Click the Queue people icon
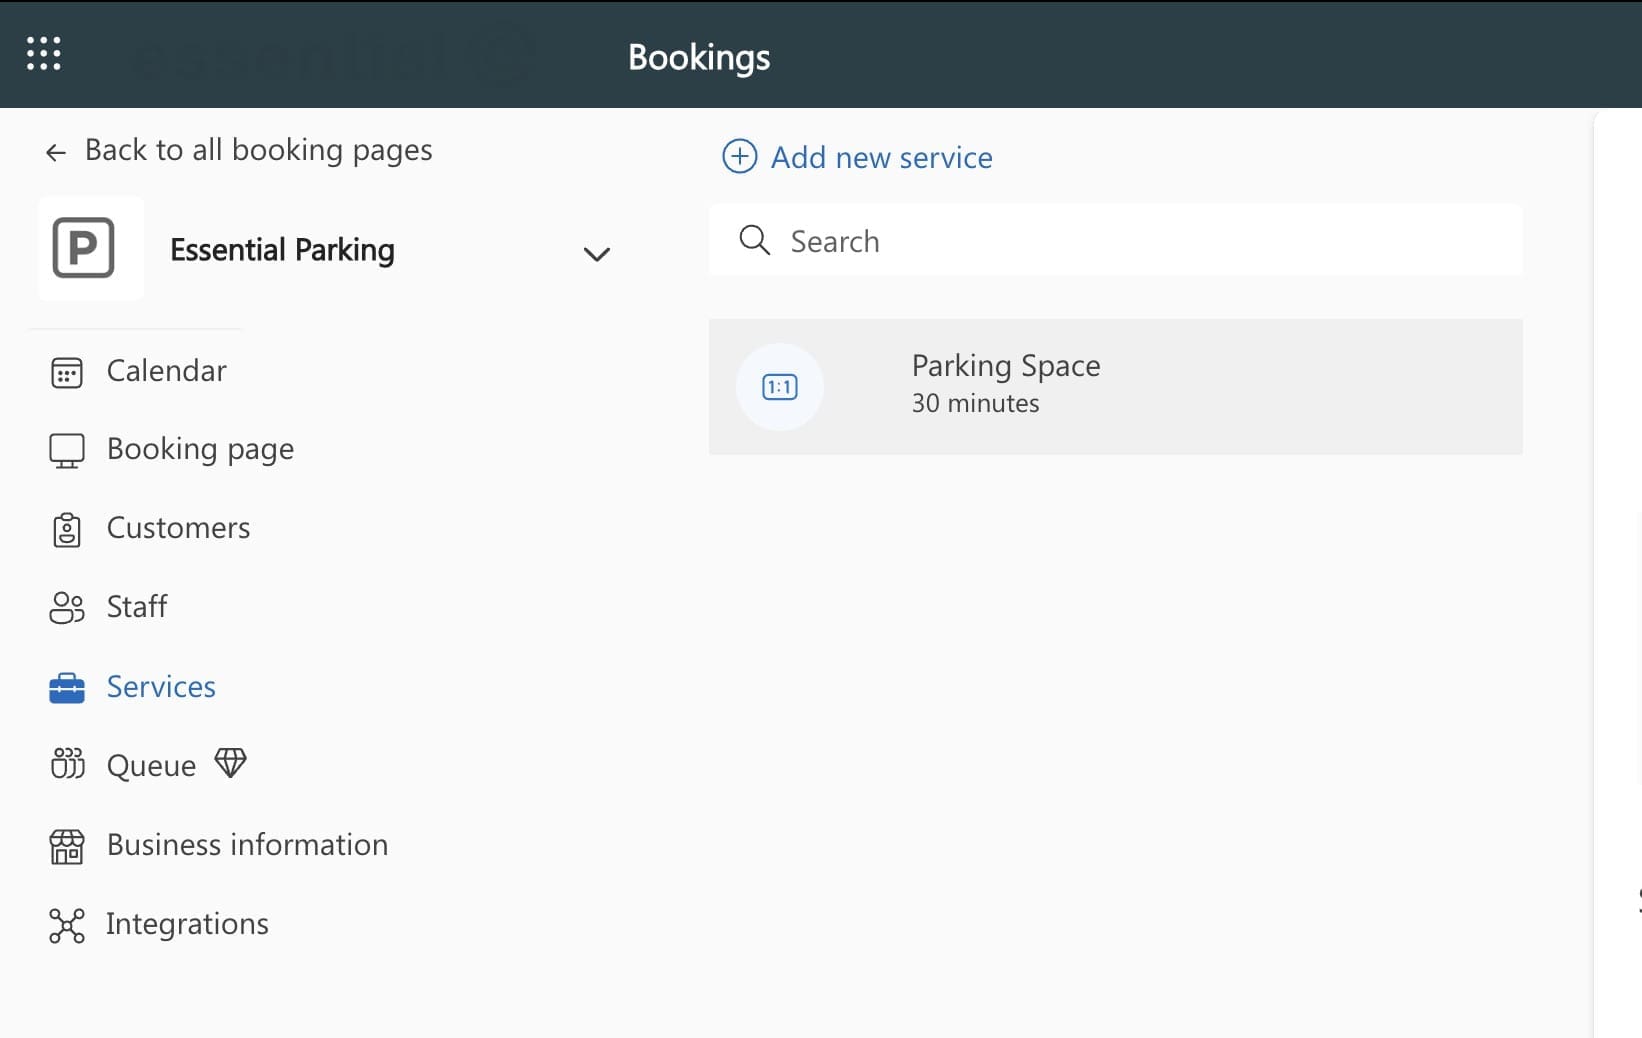This screenshot has width=1642, height=1038. click(x=67, y=765)
